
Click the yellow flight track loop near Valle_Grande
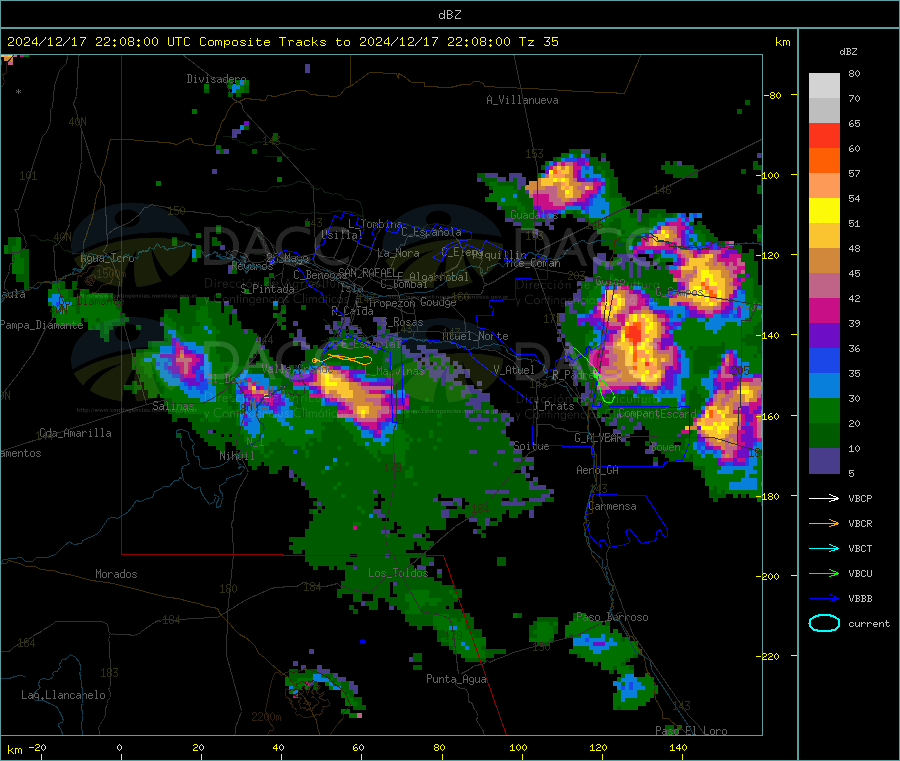point(342,360)
